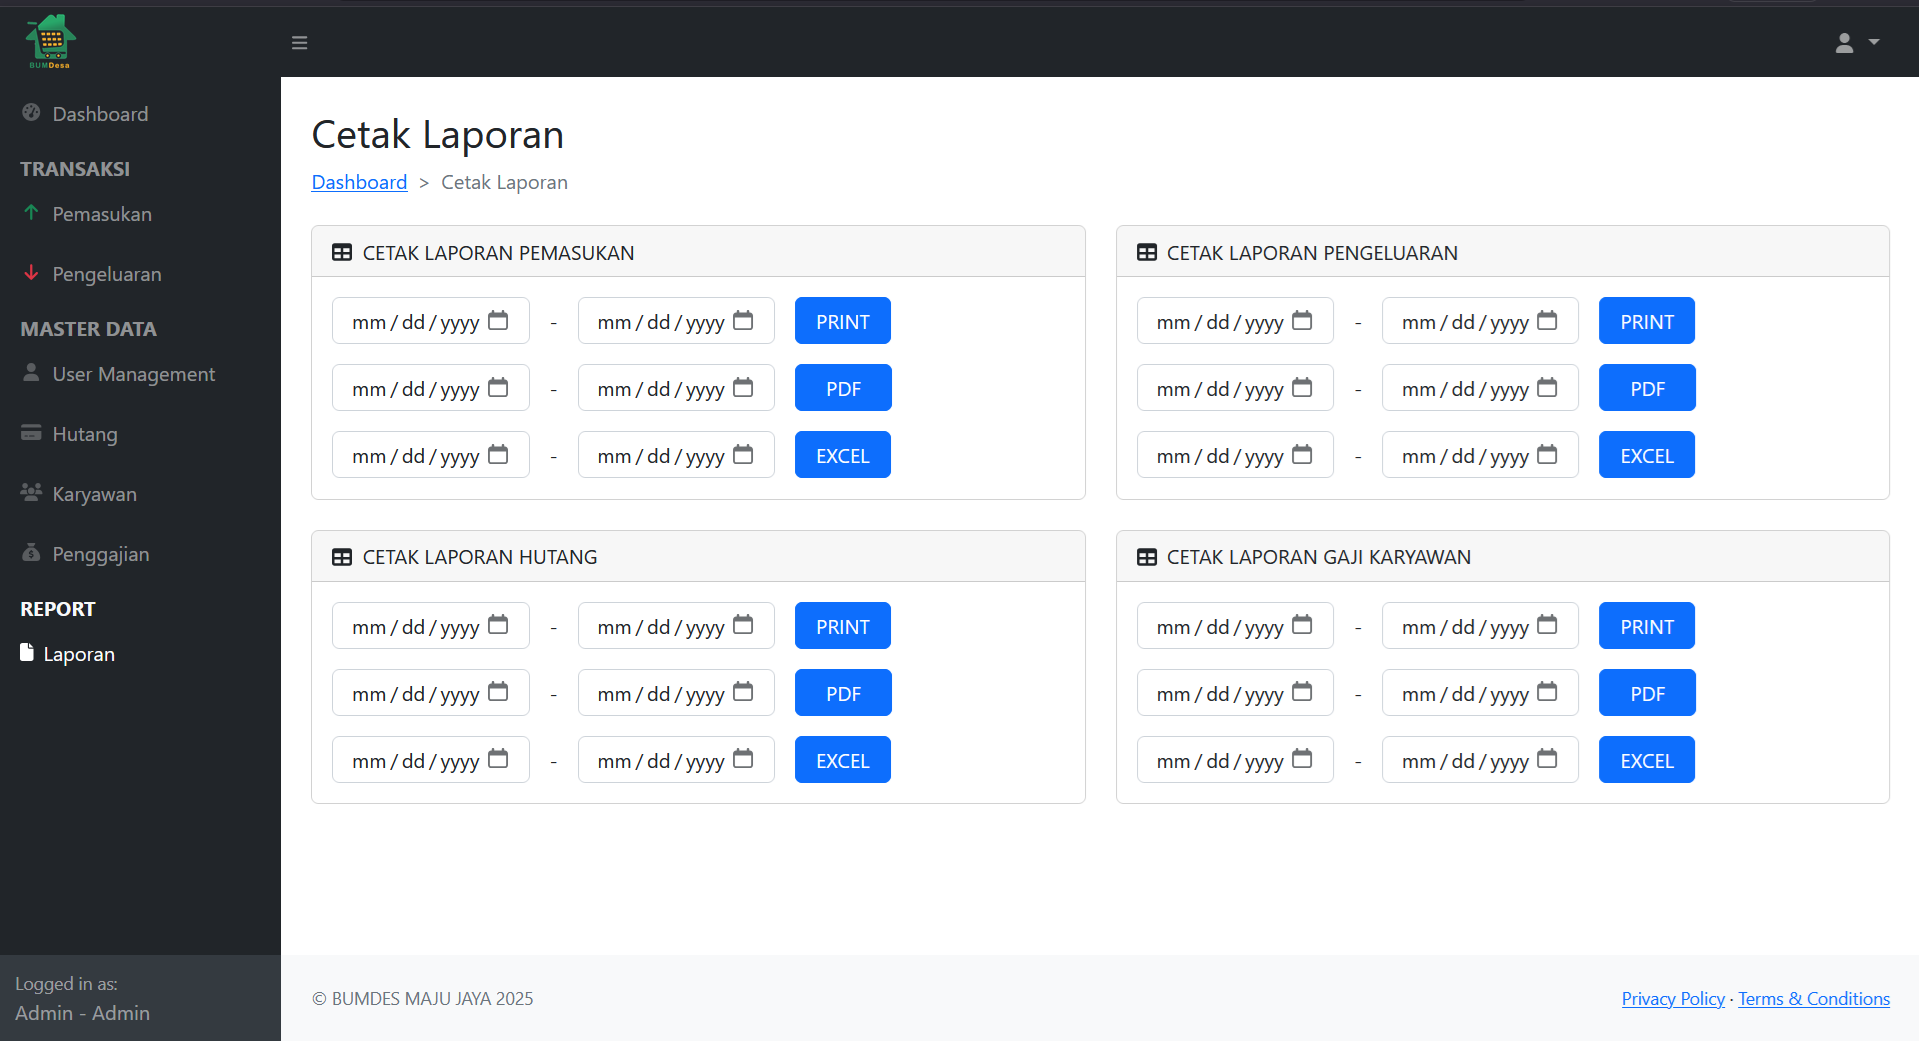Screen dimensions: 1919x1041
Task: Open calendar icon of Pengeluaran EXCEL start date
Action: coord(1302,454)
